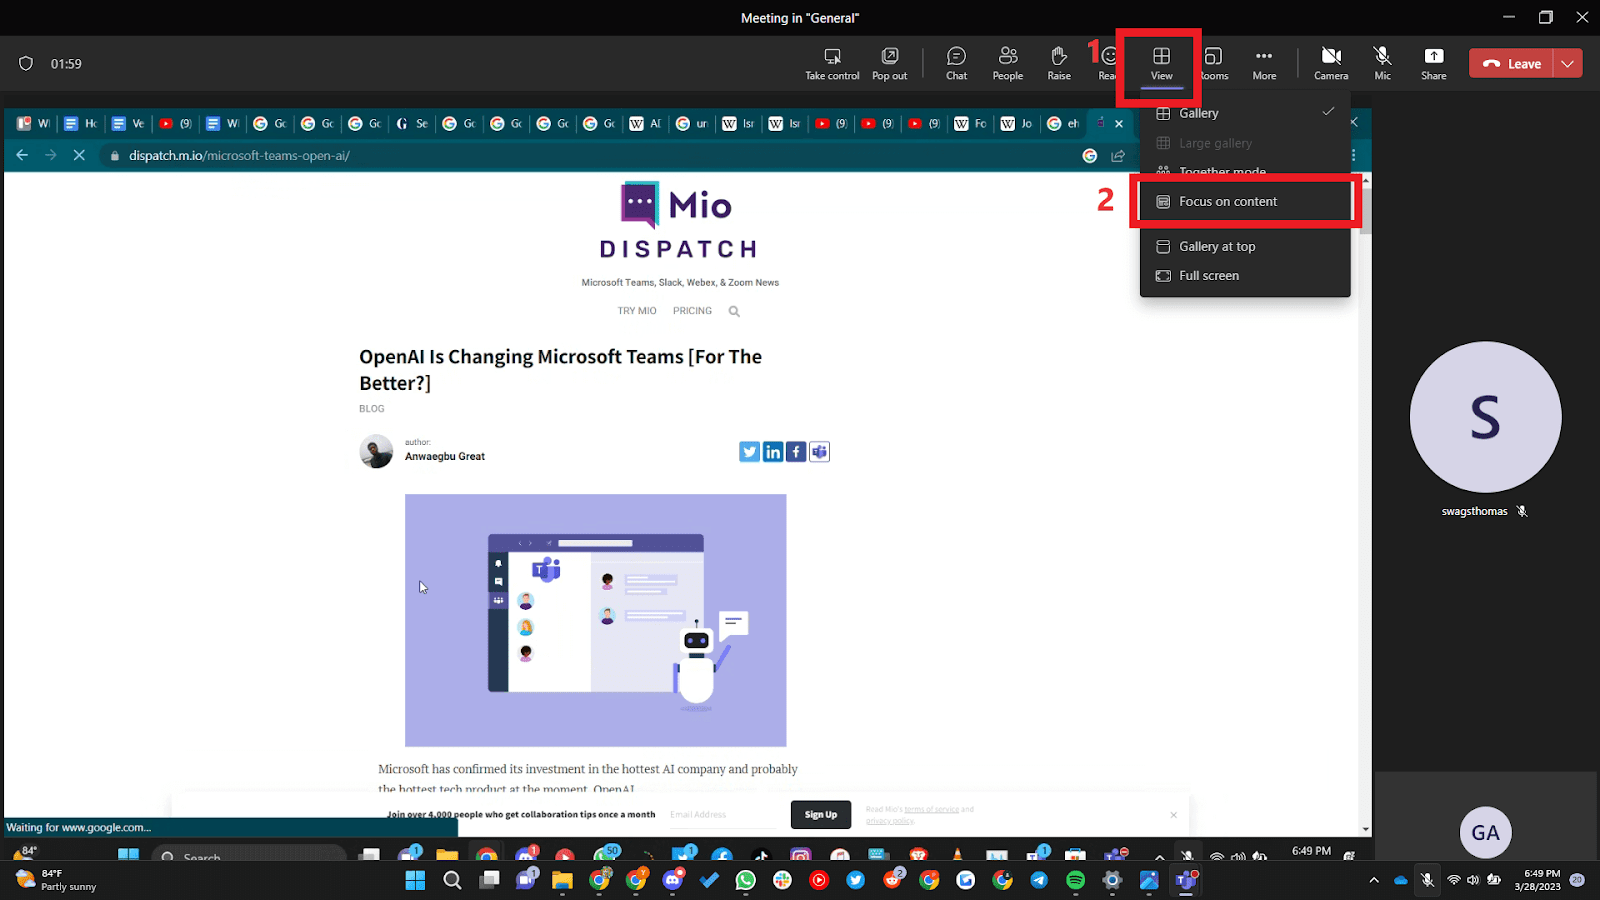Click the BLOG category label
The height and width of the screenshot is (900, 1600).
click(372, 409)
